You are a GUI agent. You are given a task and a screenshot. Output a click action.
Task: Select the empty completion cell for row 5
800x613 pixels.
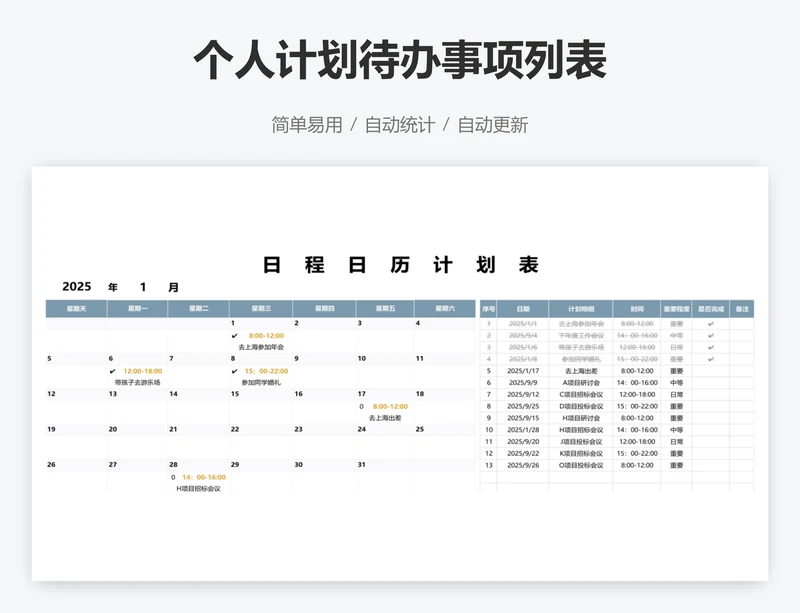point(710,371)
